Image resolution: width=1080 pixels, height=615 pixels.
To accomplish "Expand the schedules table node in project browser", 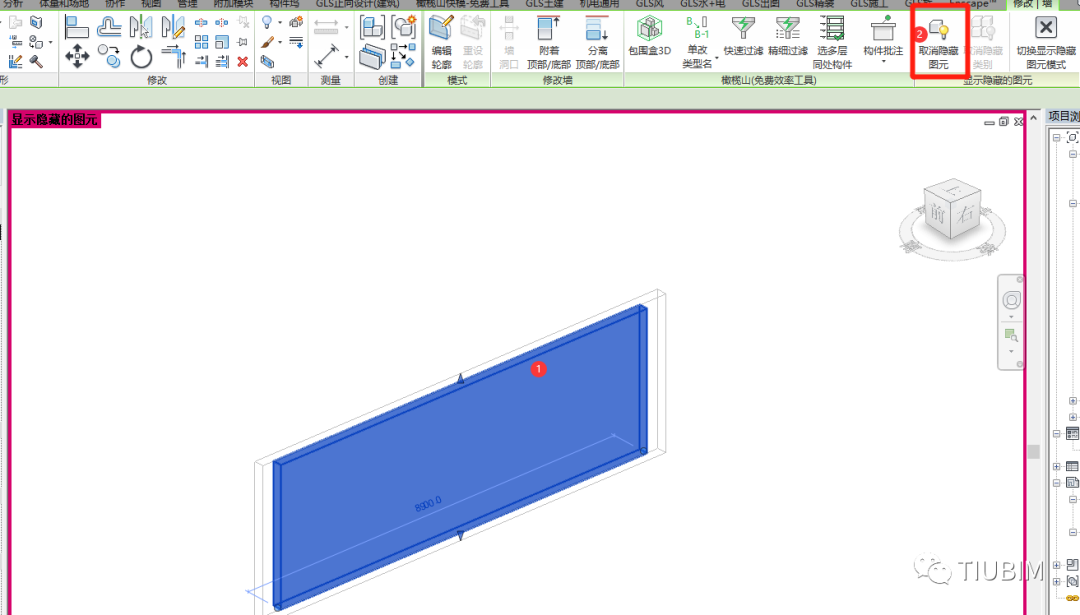I will point(1057,467).
